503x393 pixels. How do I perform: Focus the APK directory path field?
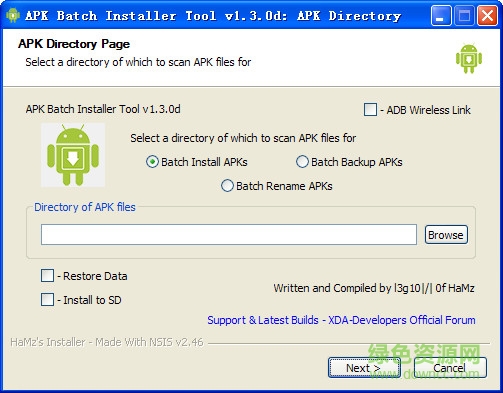coord(229,235)
